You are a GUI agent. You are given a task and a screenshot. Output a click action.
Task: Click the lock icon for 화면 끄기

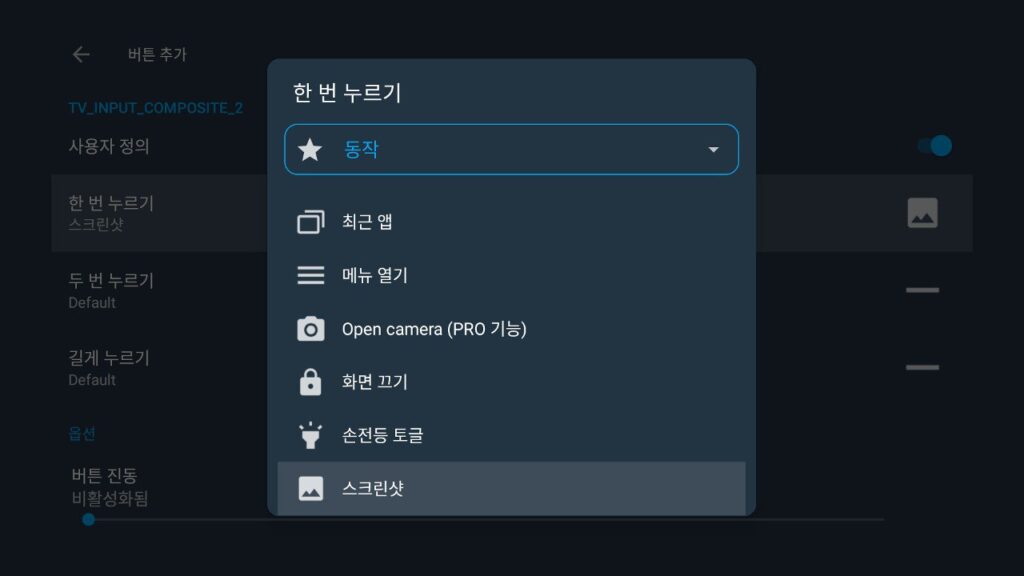(310, 382)
